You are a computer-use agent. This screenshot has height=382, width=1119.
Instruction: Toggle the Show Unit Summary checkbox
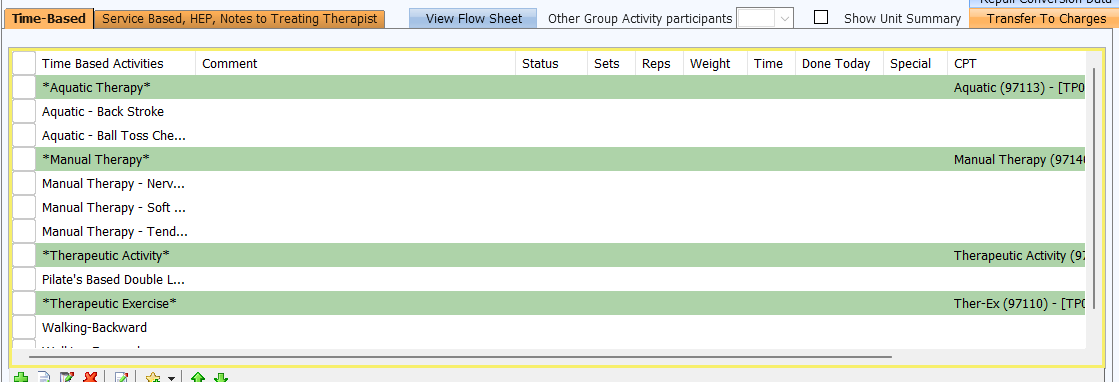pos(821,17)
